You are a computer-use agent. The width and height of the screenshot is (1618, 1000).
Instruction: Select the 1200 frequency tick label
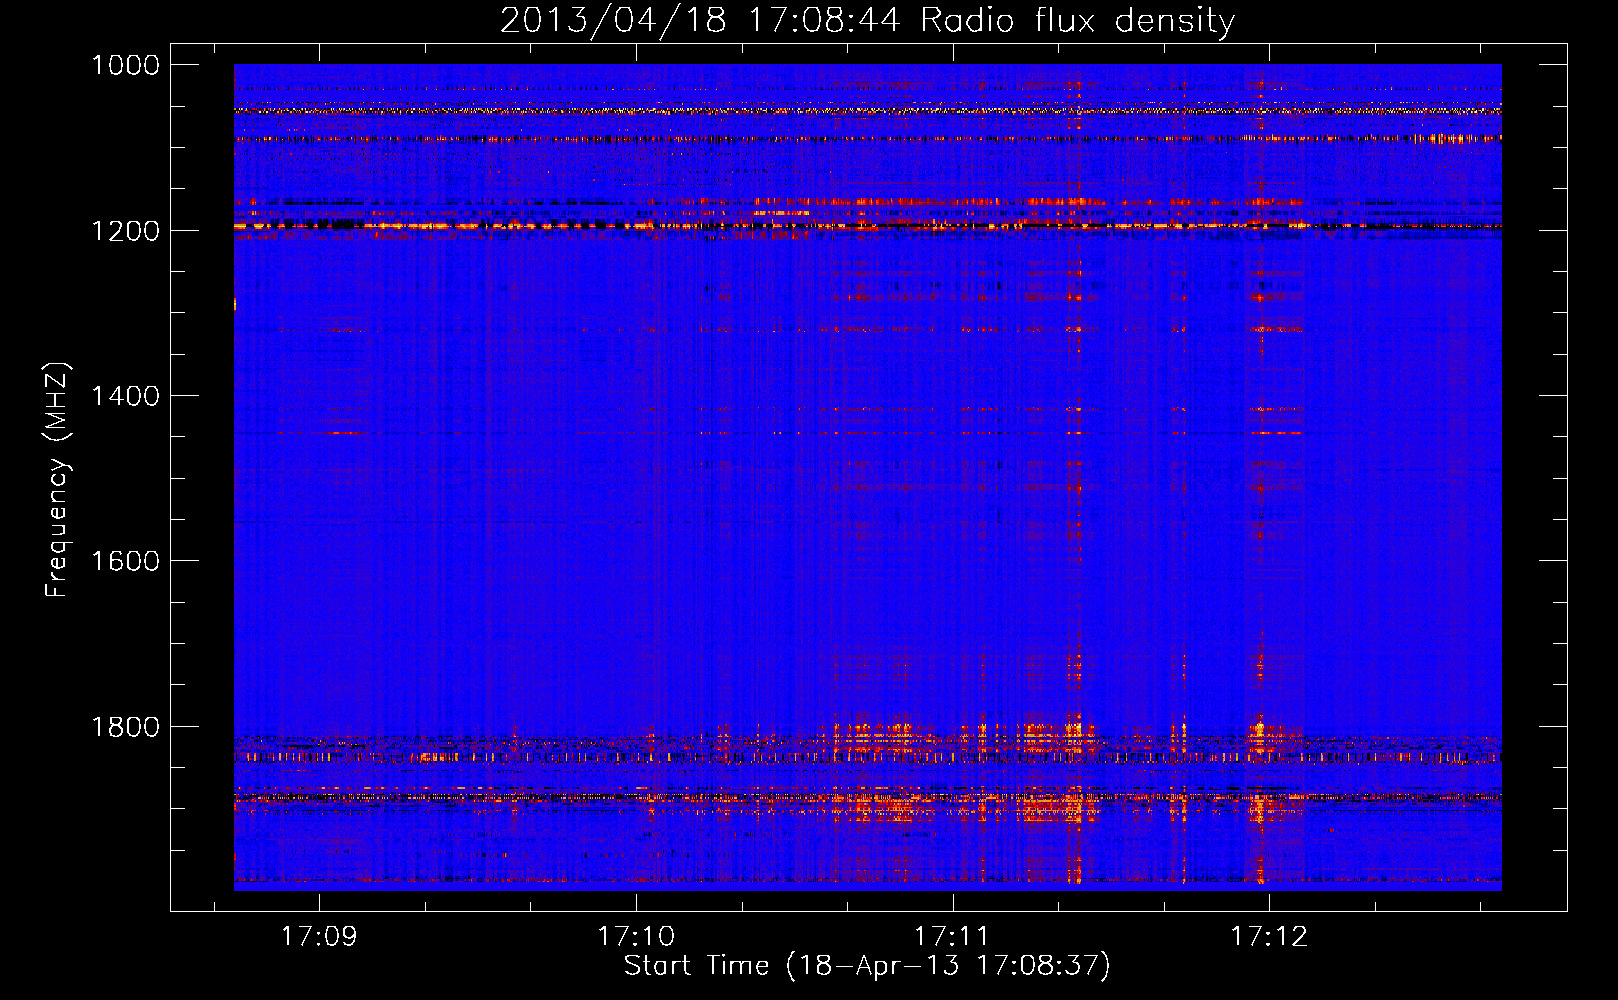[125, 231]
